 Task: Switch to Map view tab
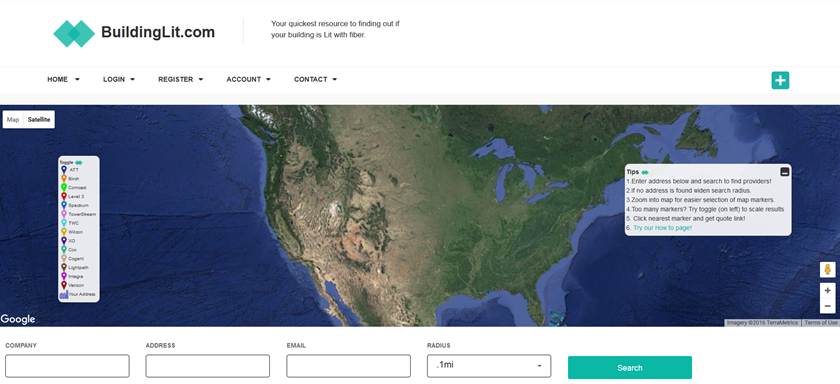pos(13,119)
